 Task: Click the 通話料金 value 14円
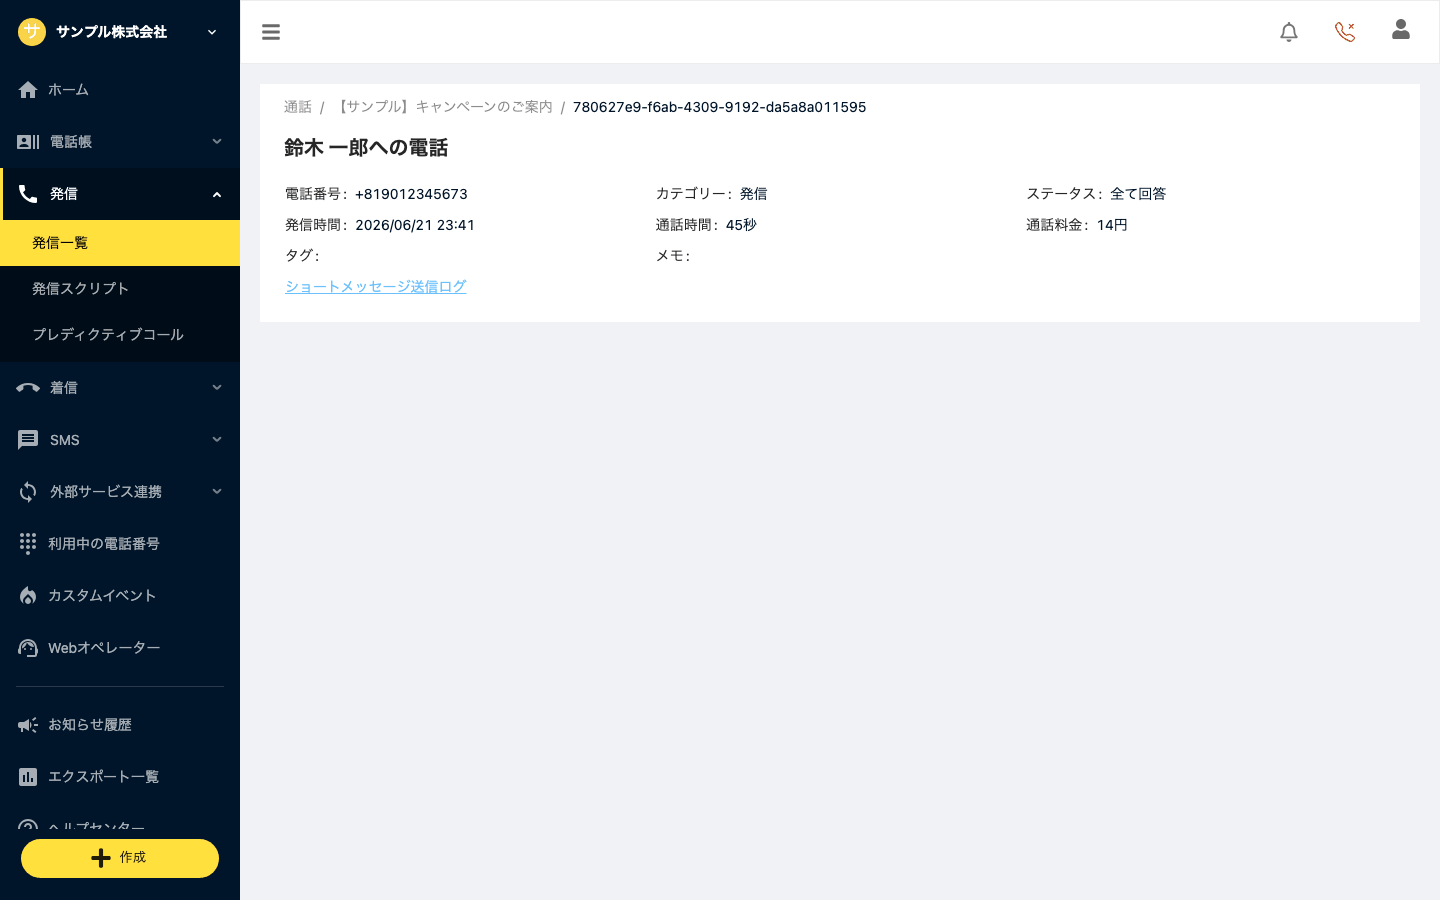1112,225
